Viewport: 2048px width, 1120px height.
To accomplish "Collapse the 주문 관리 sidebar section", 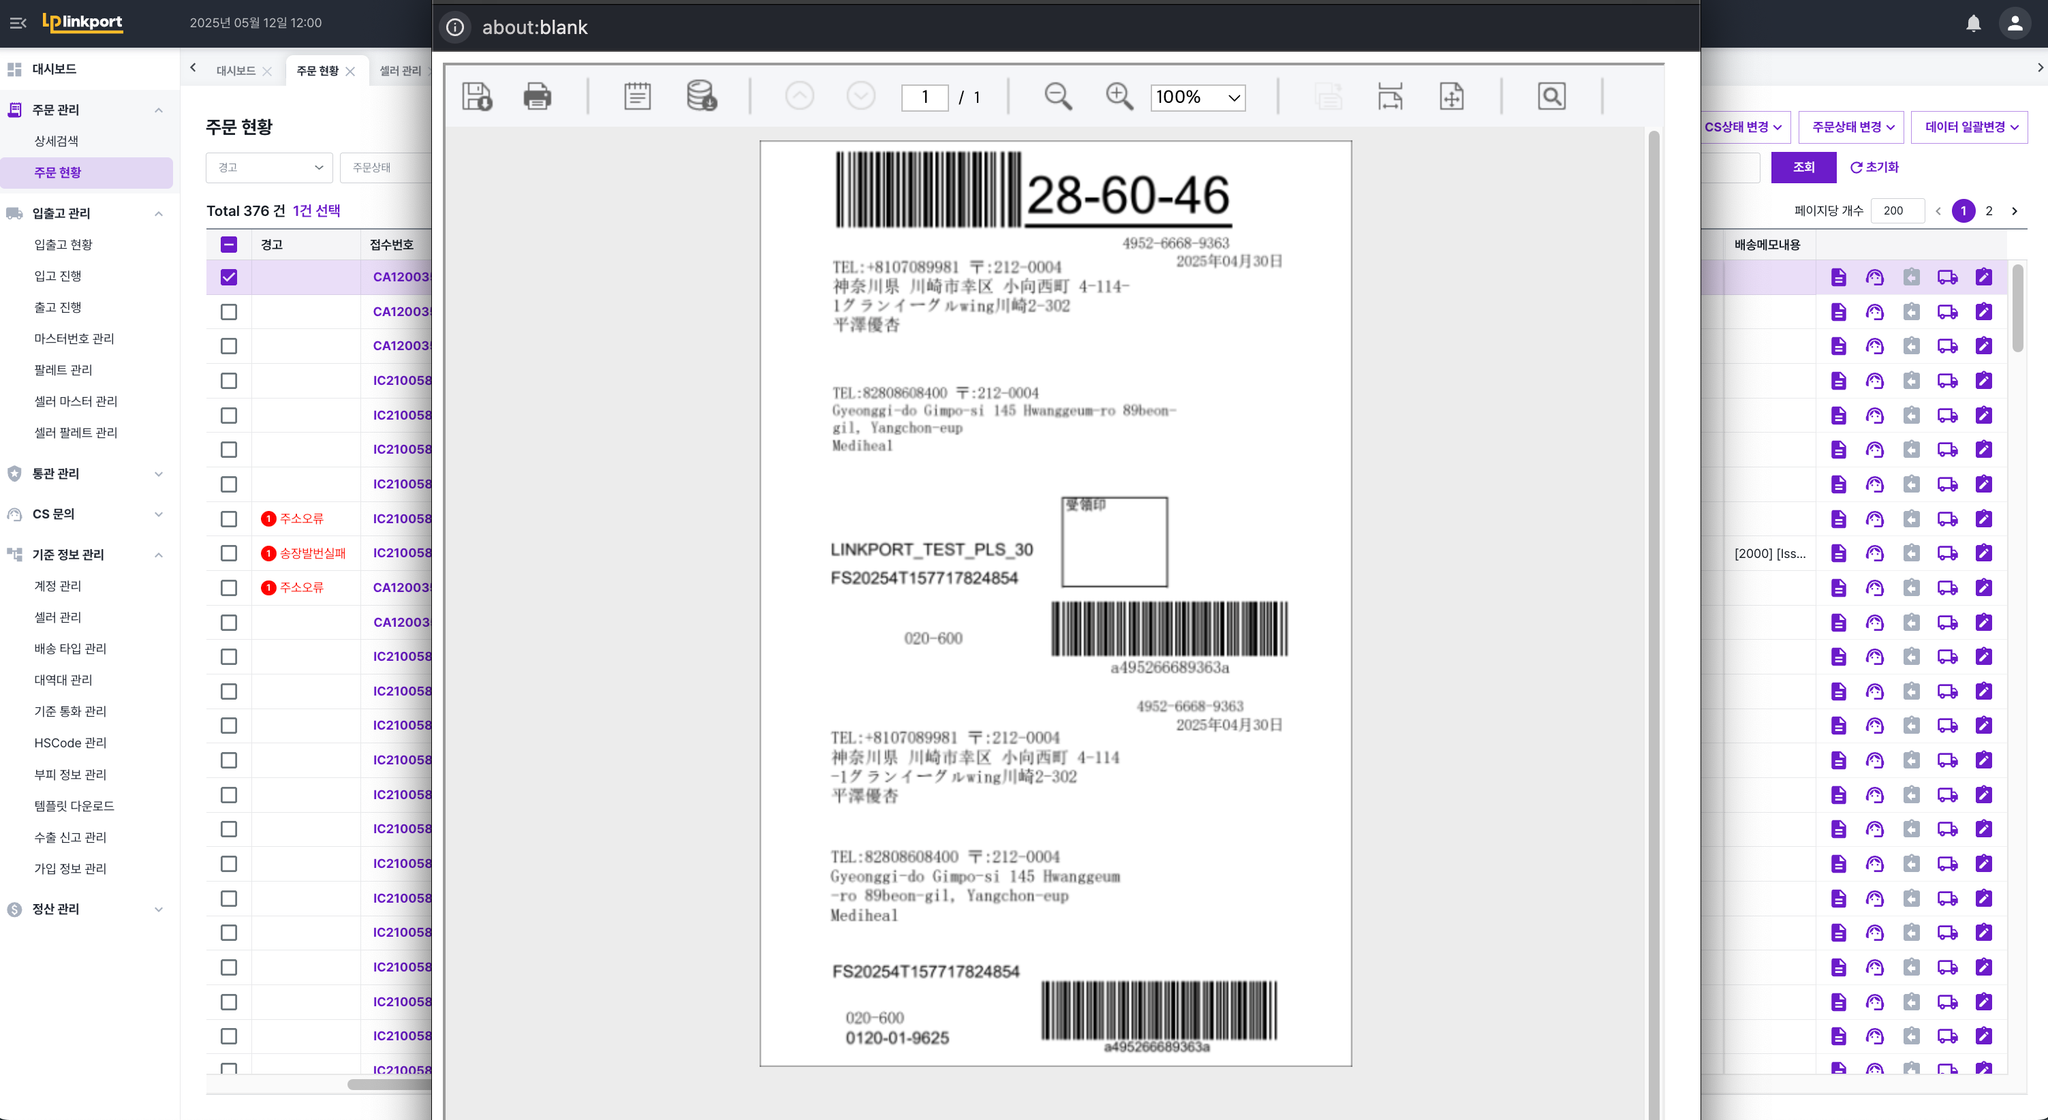I will click(158, 110).
